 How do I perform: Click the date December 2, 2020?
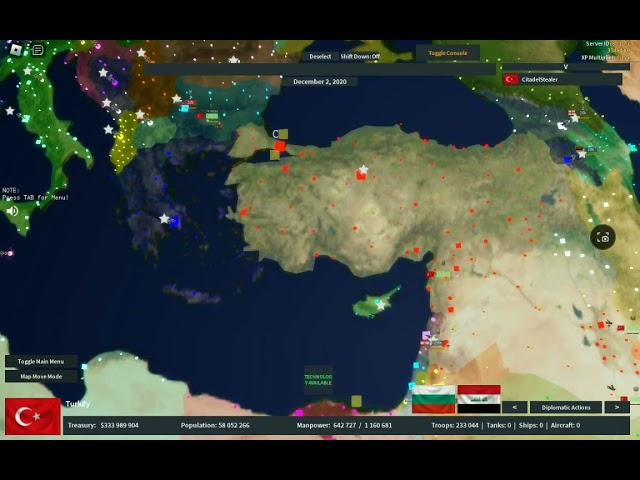[320, 82]
